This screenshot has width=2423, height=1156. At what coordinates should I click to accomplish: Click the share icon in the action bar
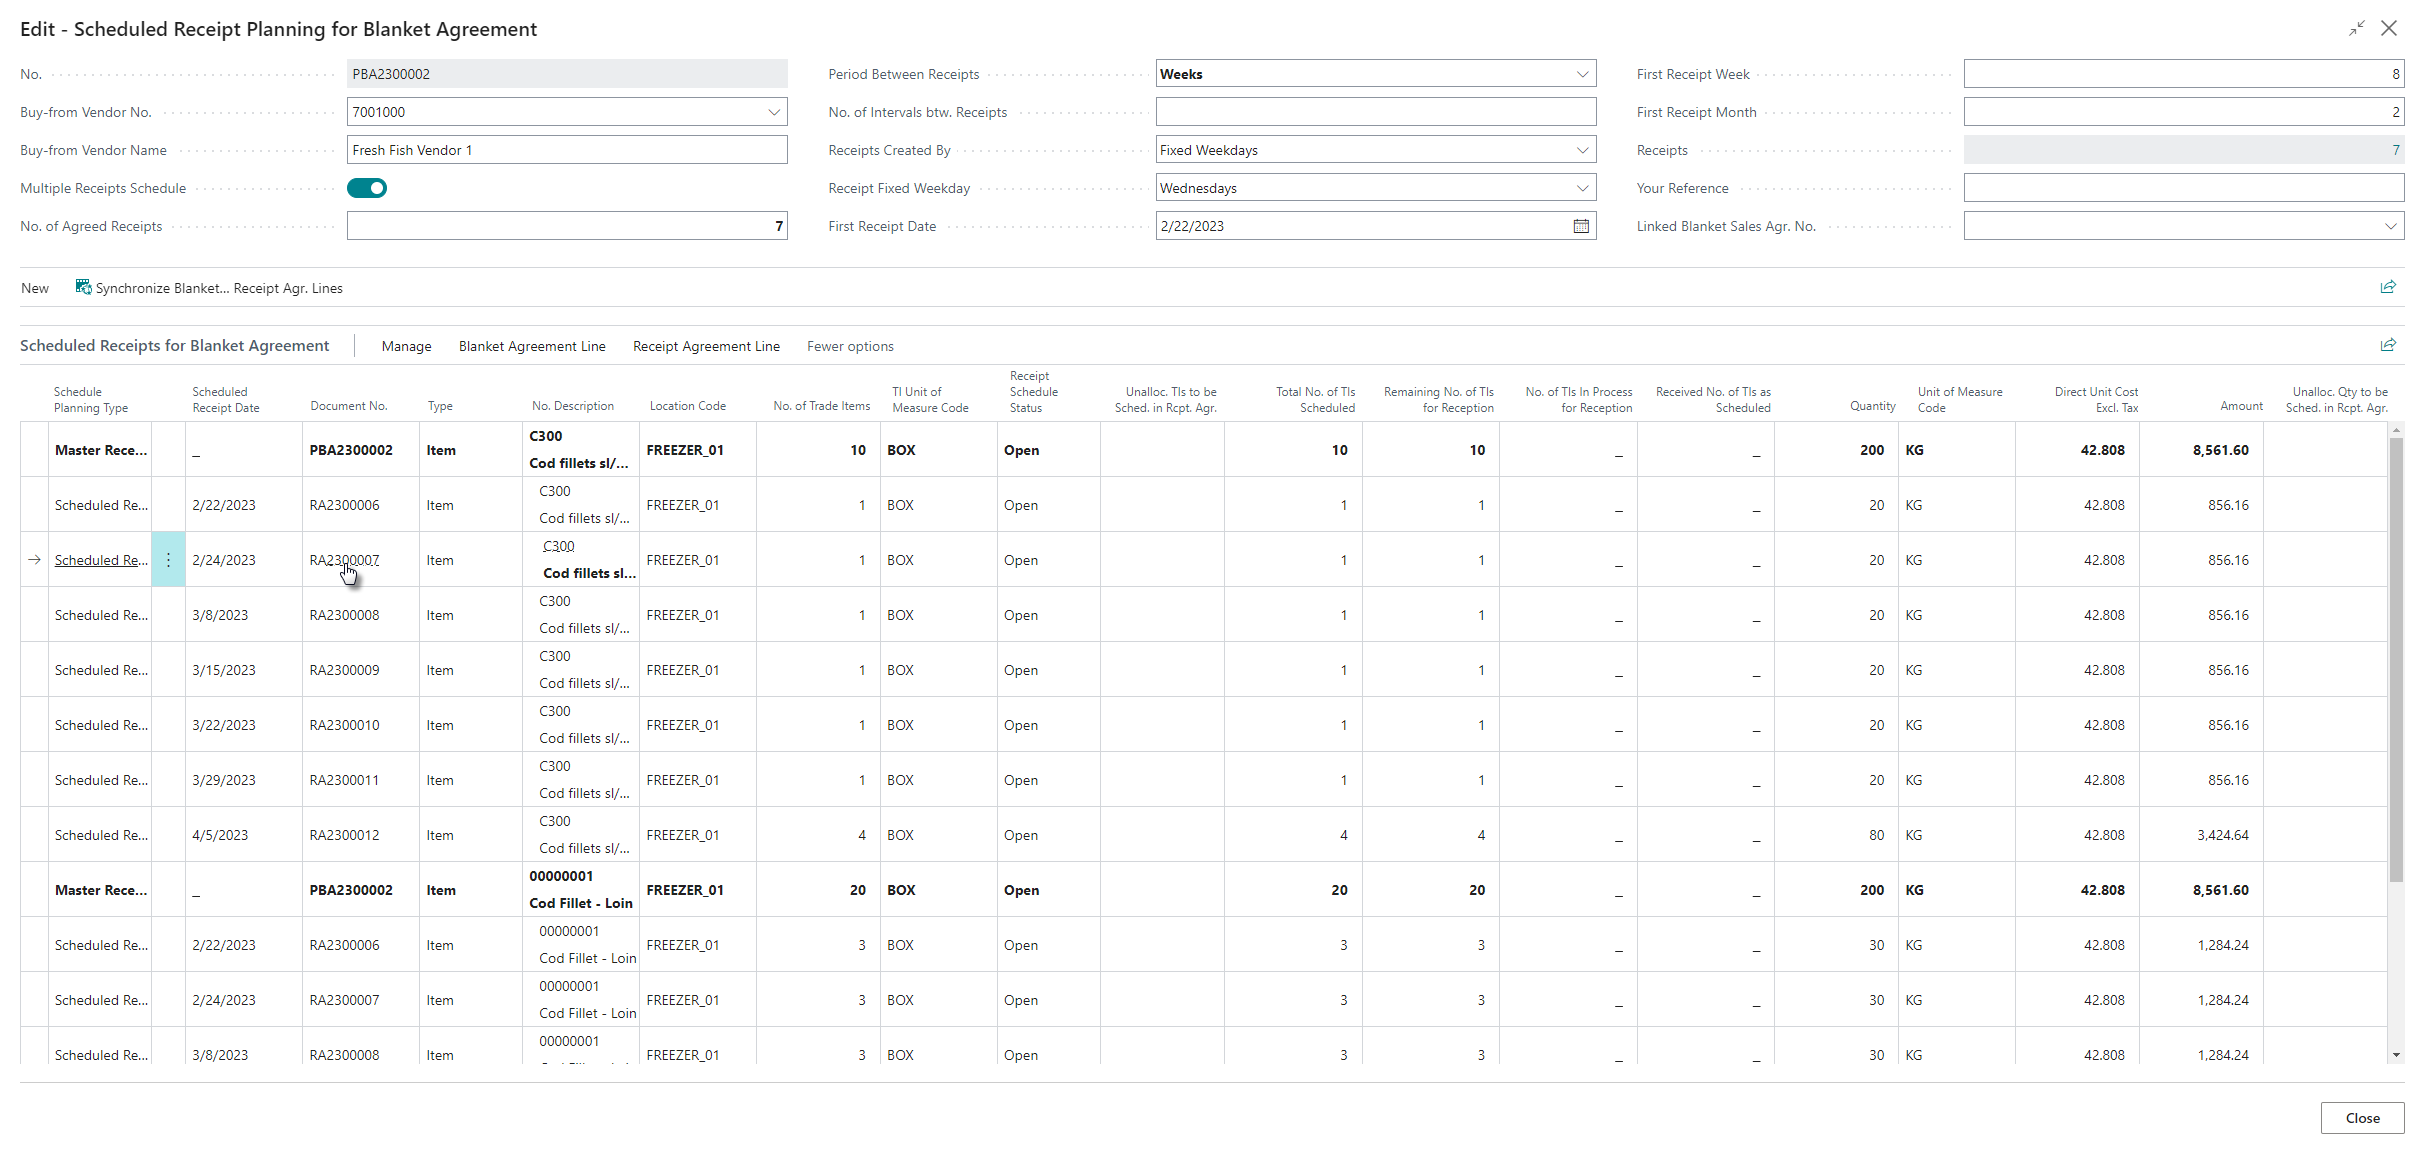coord(2388,288)
